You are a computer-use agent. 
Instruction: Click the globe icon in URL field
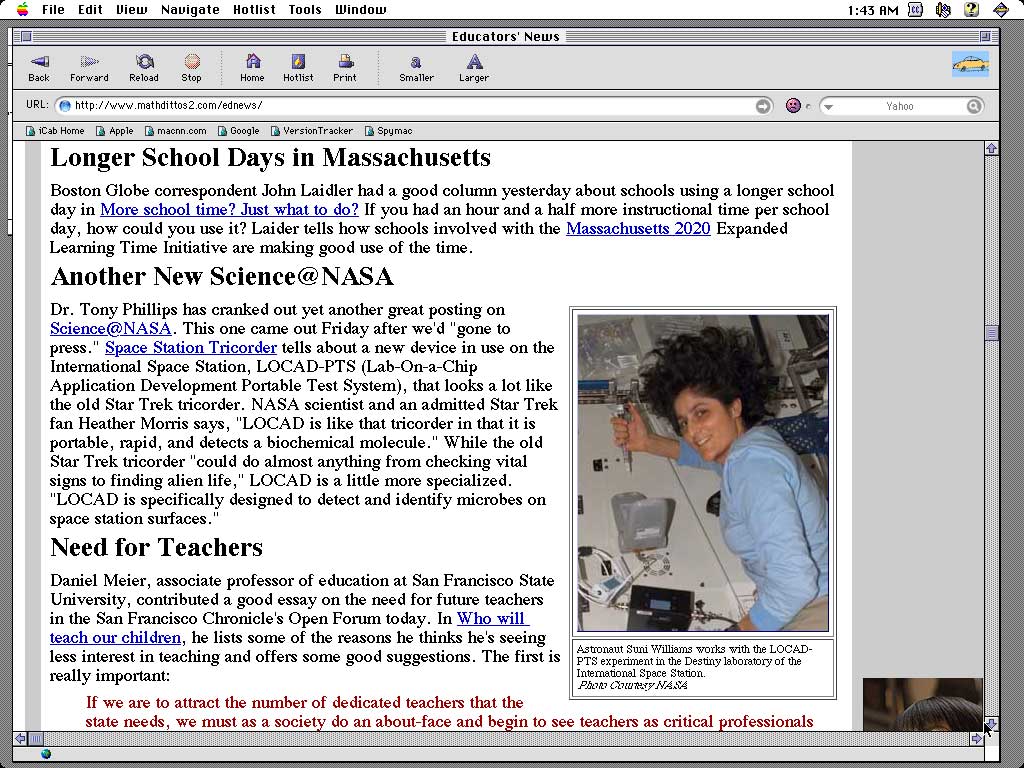(x=65, y=106)
